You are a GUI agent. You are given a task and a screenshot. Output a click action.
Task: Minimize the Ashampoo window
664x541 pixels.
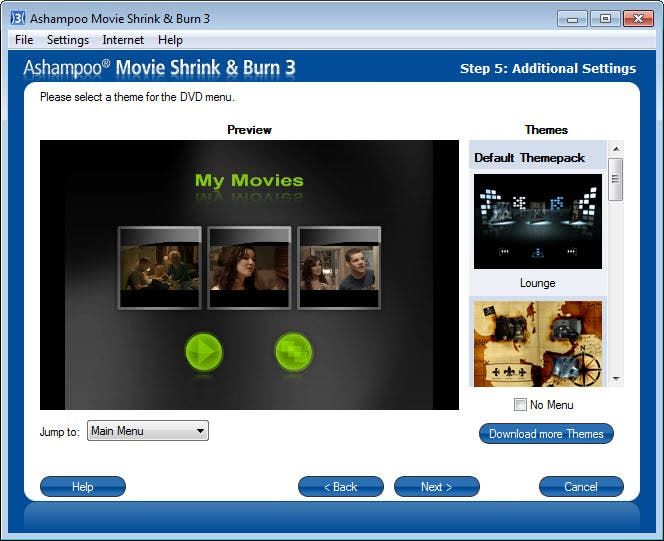click(572, 19)
